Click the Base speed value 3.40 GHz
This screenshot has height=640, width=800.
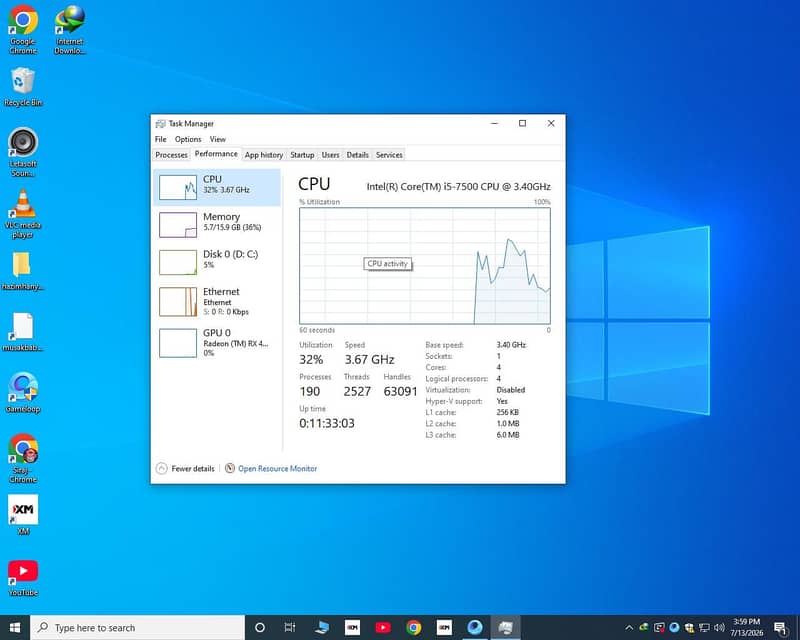tap(511, 345)
